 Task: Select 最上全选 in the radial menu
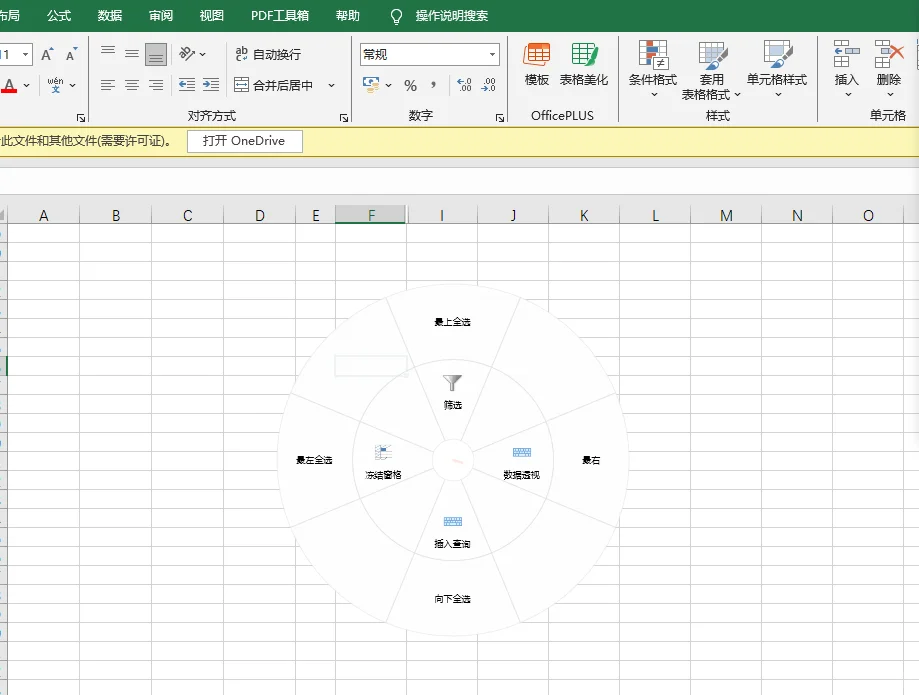[x=452, y=322]
